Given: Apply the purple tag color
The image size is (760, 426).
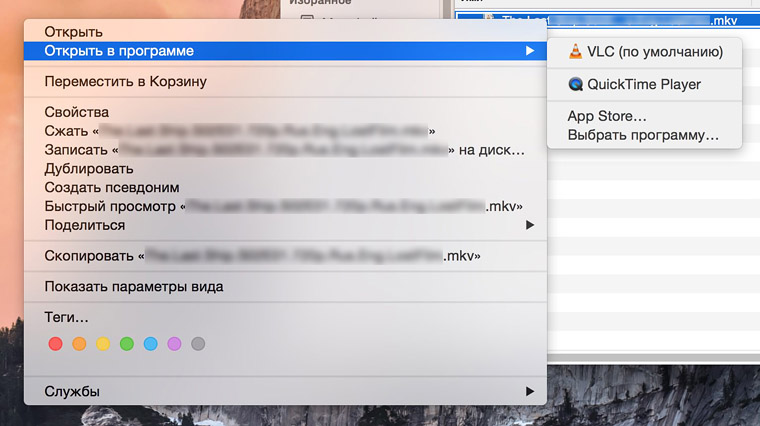Looking at the screenshot, I should pos(174,344).
